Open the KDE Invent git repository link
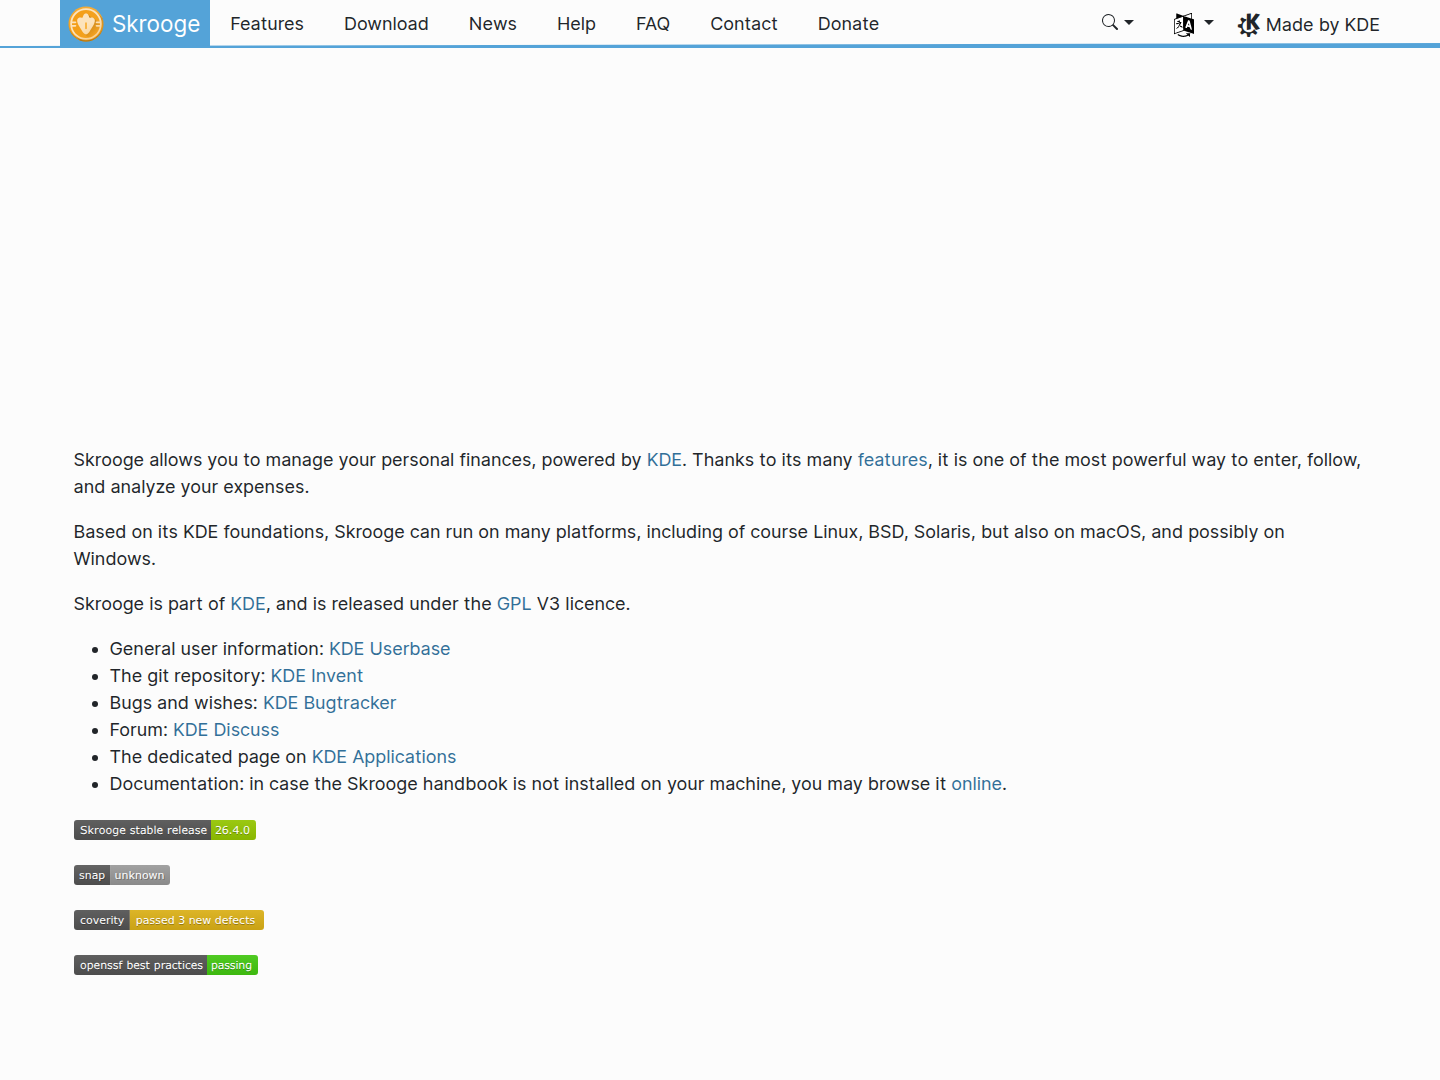The width and height of the screenshot is (1440, 1080). tap(317, 676)
